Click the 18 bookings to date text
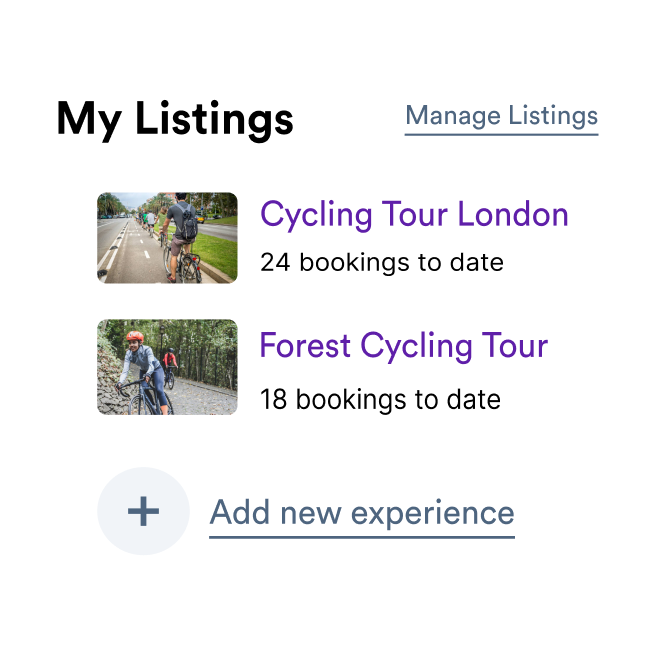658x658 pixels. (x=380, y=400)
